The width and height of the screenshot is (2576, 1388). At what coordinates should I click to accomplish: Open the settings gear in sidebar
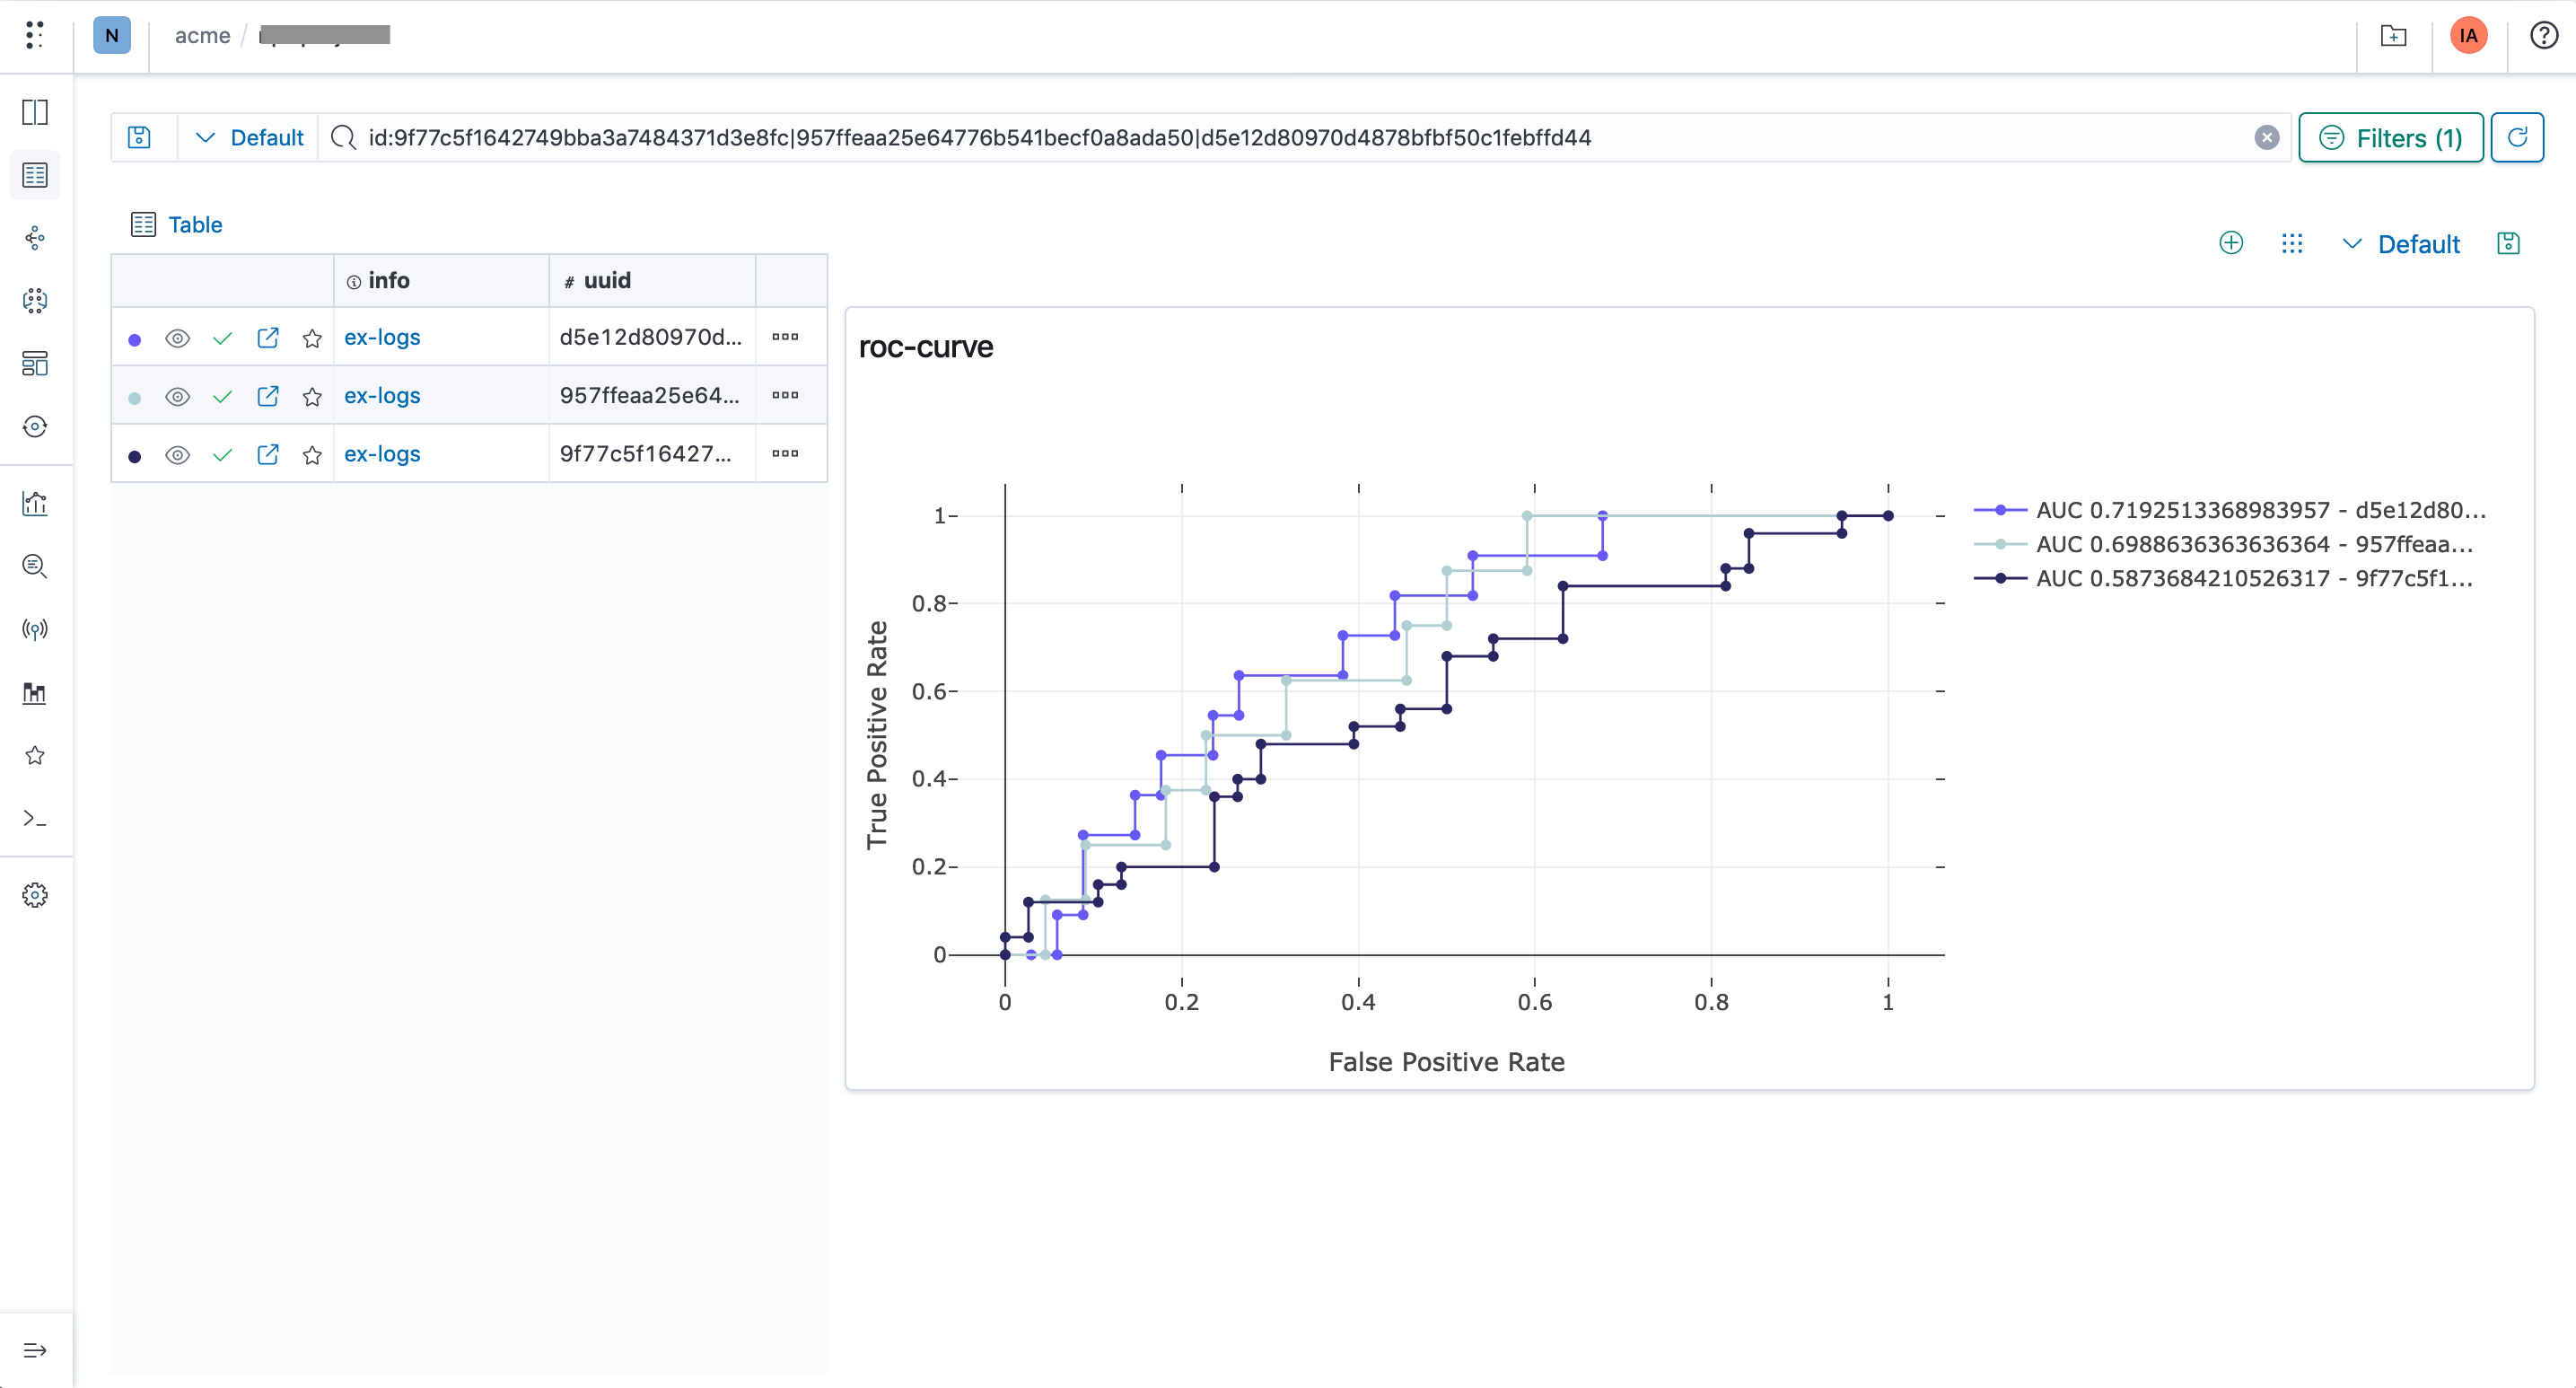(x=35, y=895)
